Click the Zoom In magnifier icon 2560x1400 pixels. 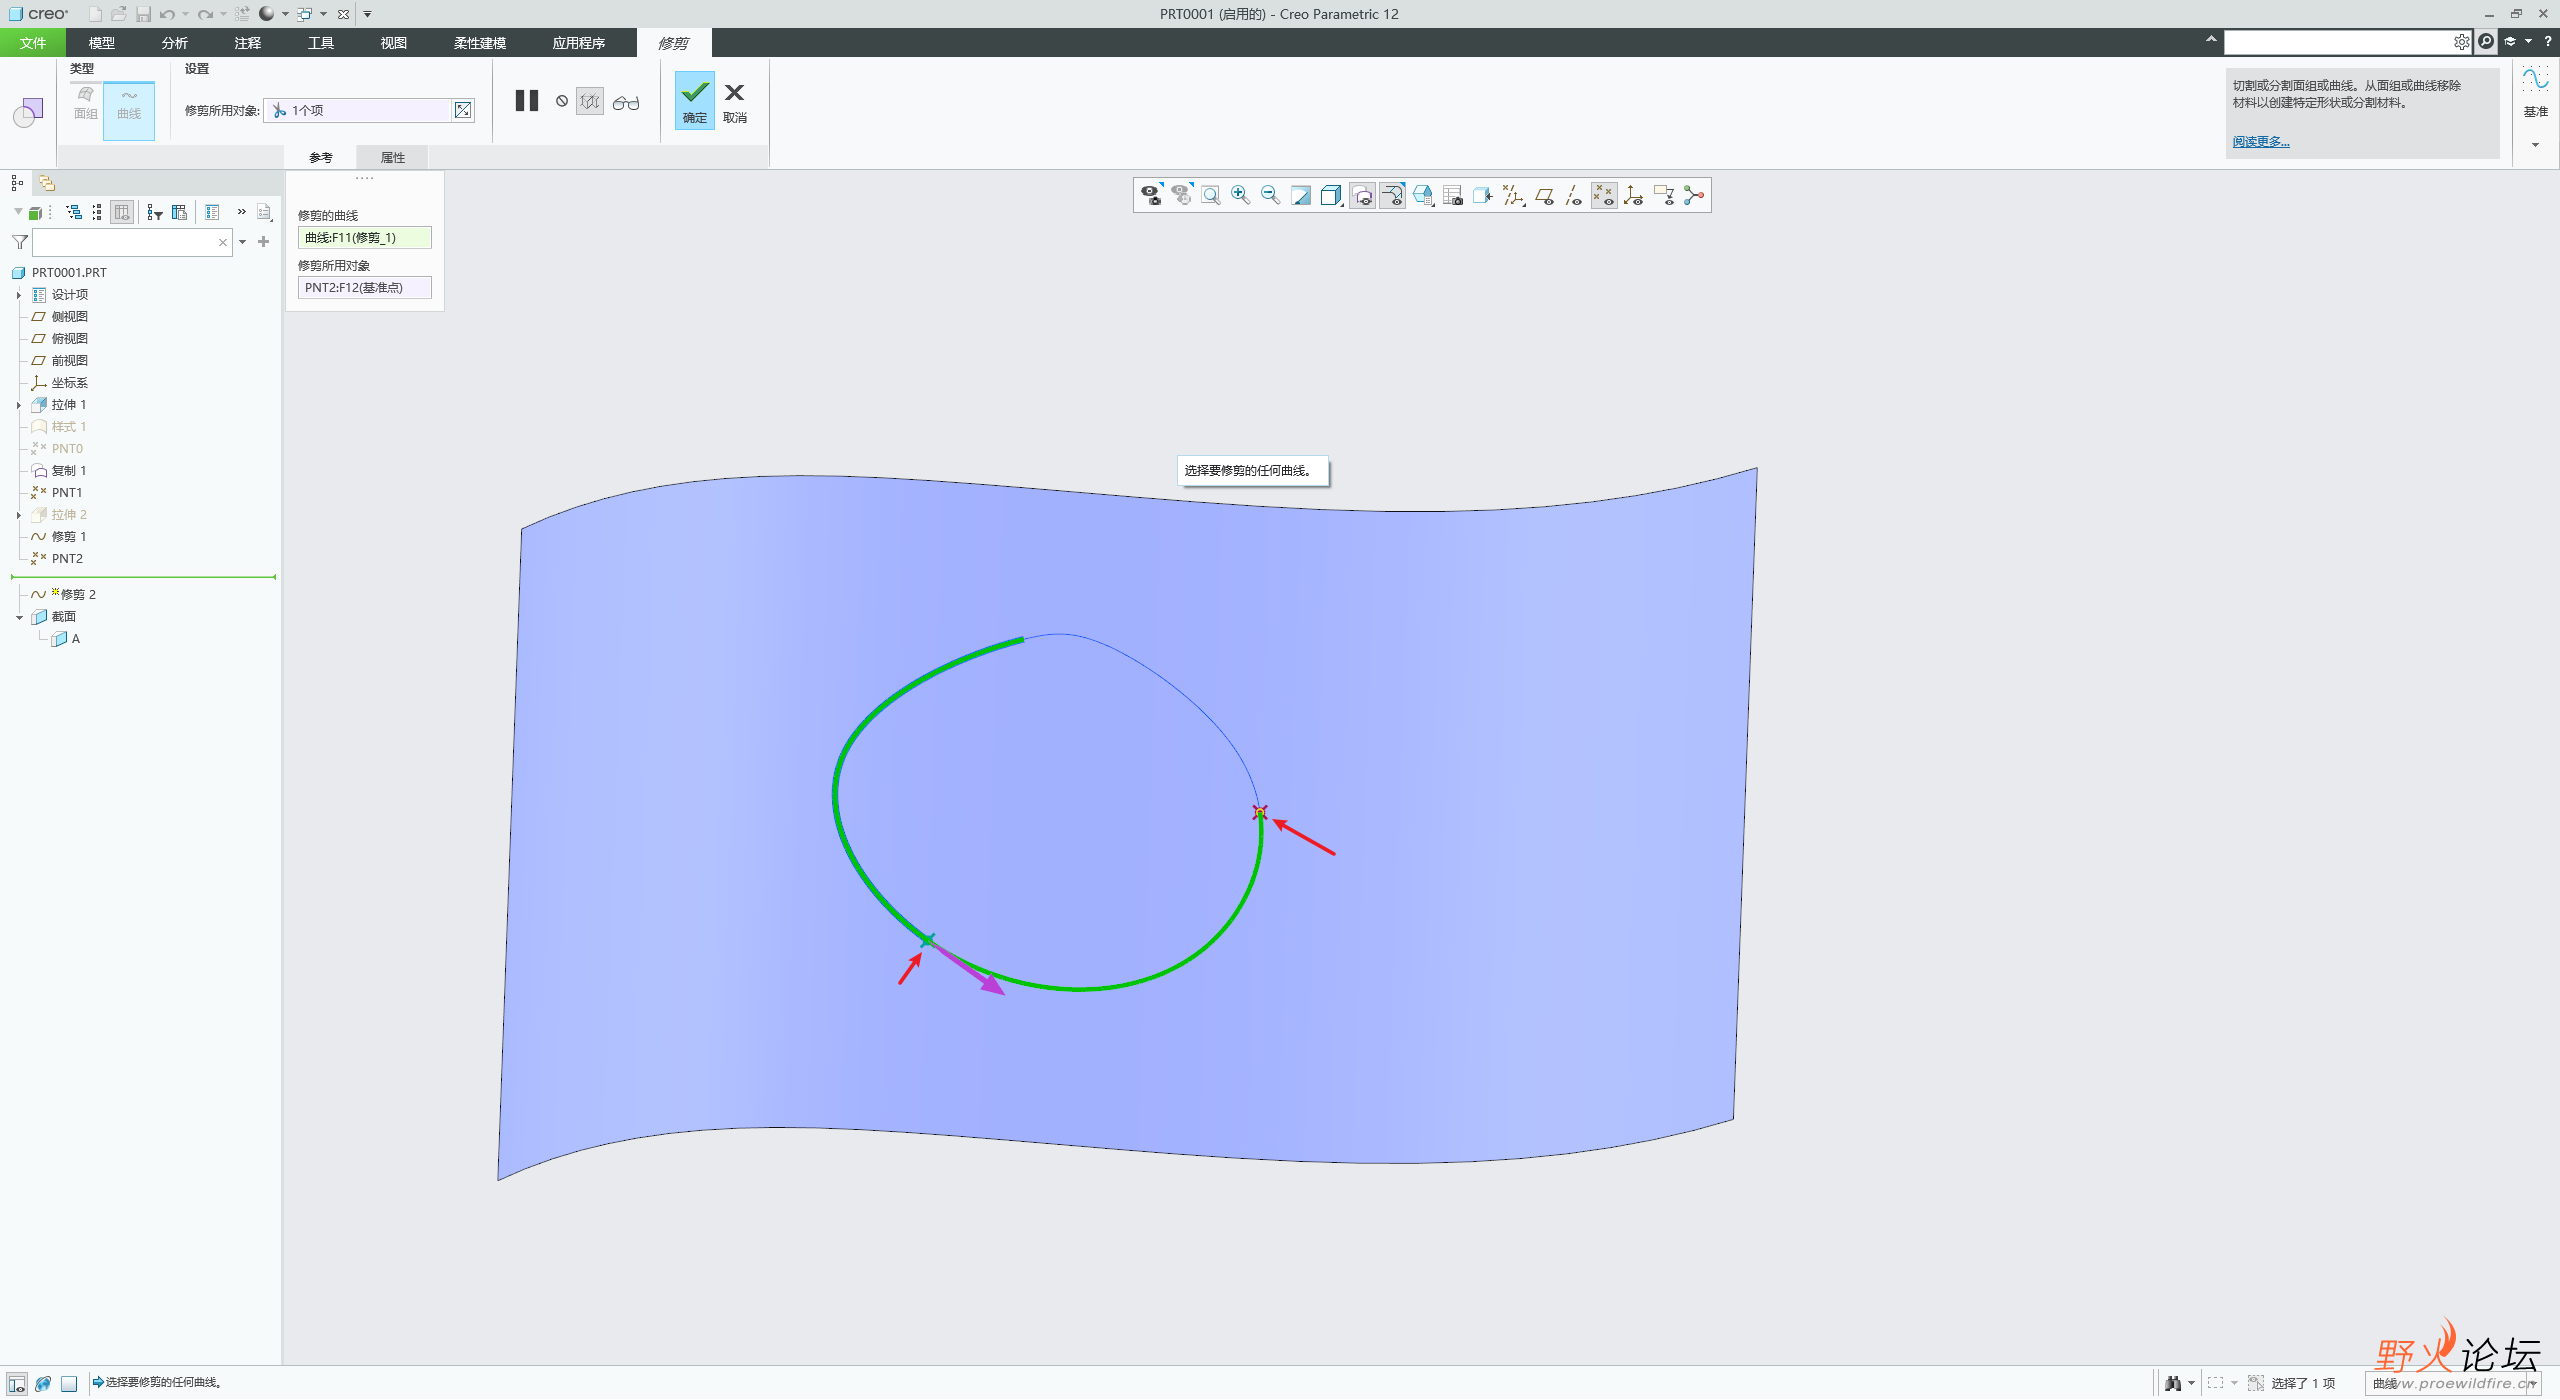[1241, 196]
